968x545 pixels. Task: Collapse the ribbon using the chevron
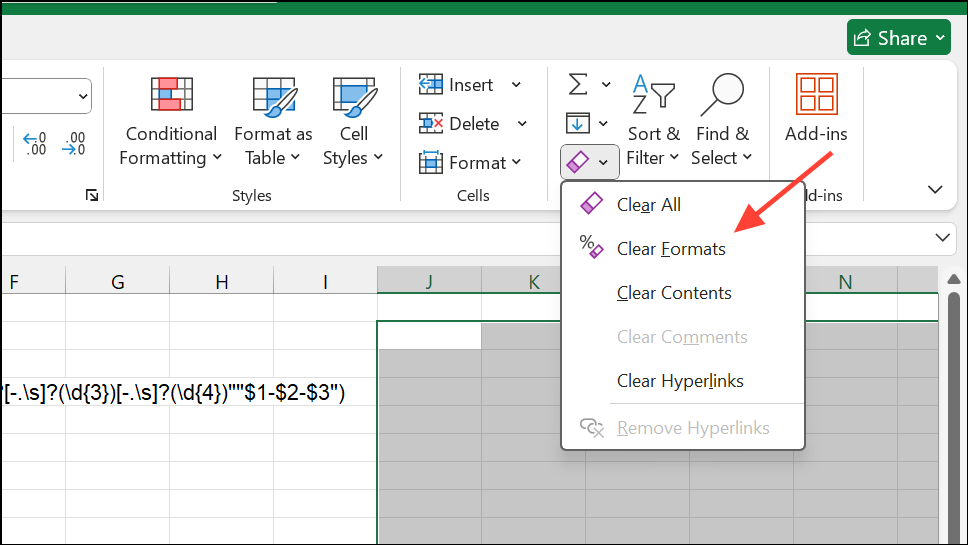(x=936, y=189)
